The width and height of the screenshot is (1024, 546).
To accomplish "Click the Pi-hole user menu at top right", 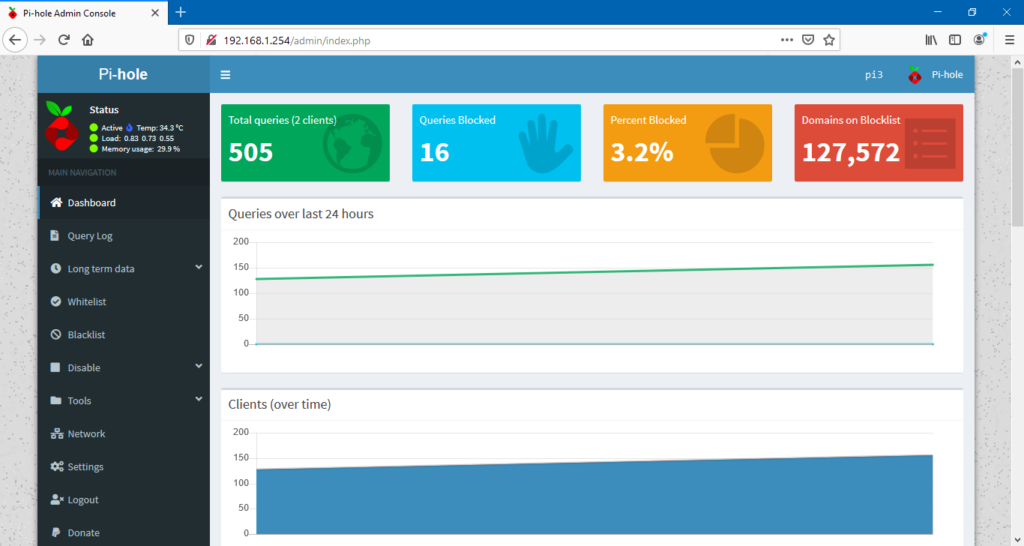I will coord(935,75).
